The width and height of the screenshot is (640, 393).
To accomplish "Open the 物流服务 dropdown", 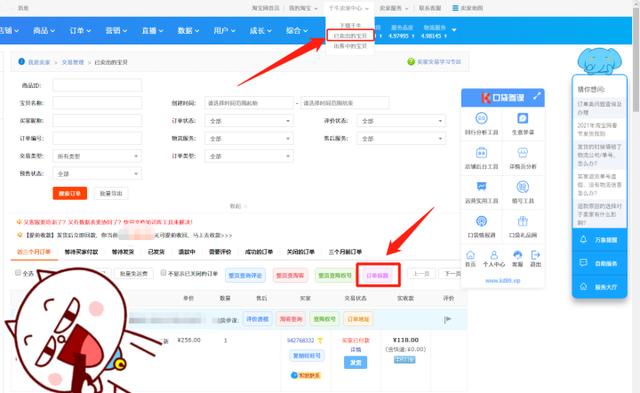I will click(x=249, y=139).
